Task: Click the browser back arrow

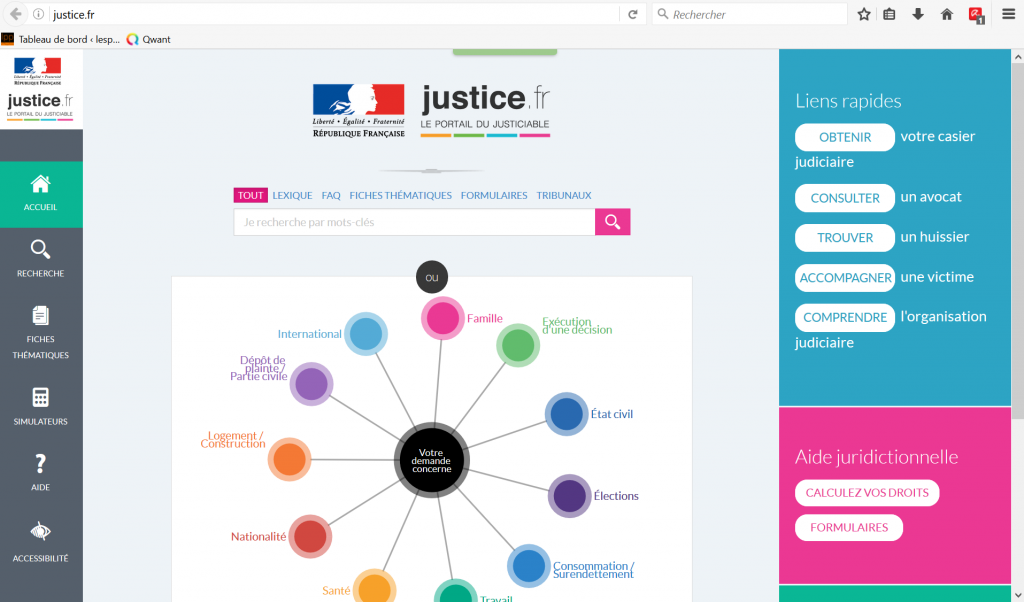Action: (16, 14)
